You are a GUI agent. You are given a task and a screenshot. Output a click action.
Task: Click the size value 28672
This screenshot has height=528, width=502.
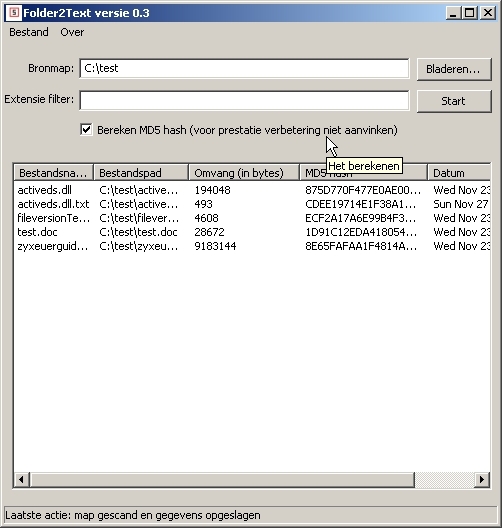[x=209, y=232]
